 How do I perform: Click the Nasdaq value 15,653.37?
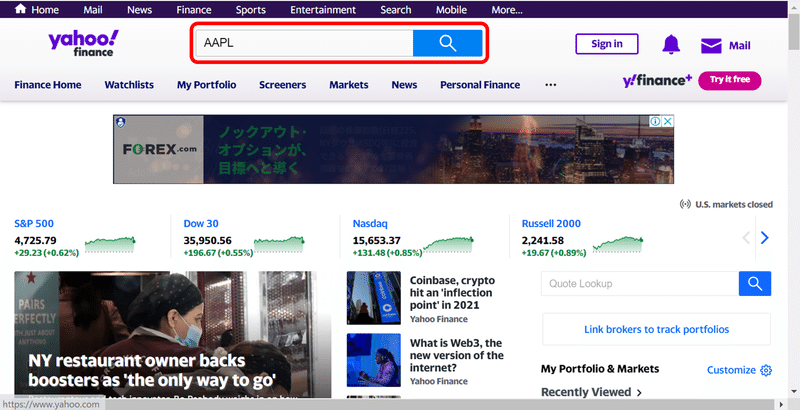(x=377, y=240)
